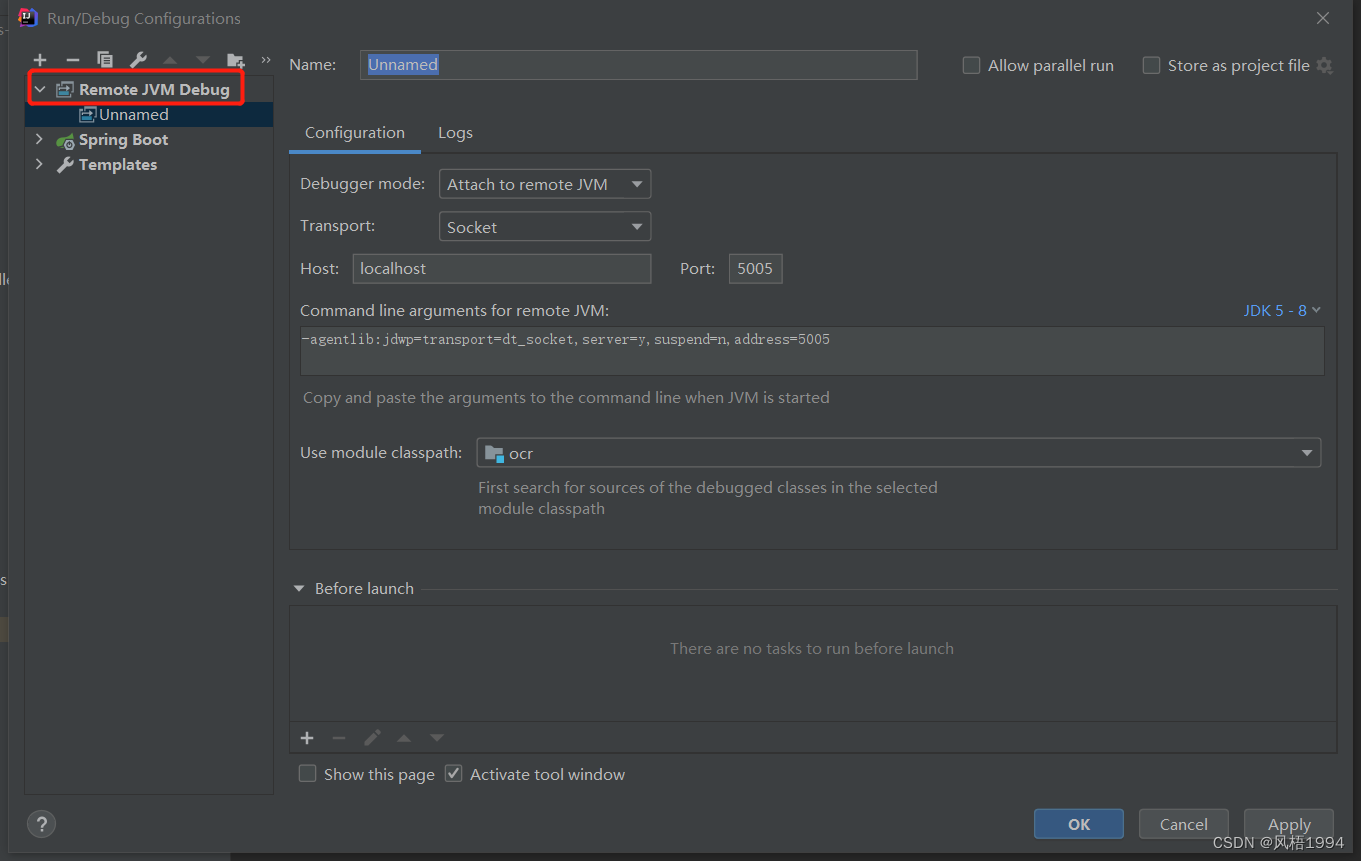Change JDK version via JDK 5 - 8 link

pos(1282,310)
